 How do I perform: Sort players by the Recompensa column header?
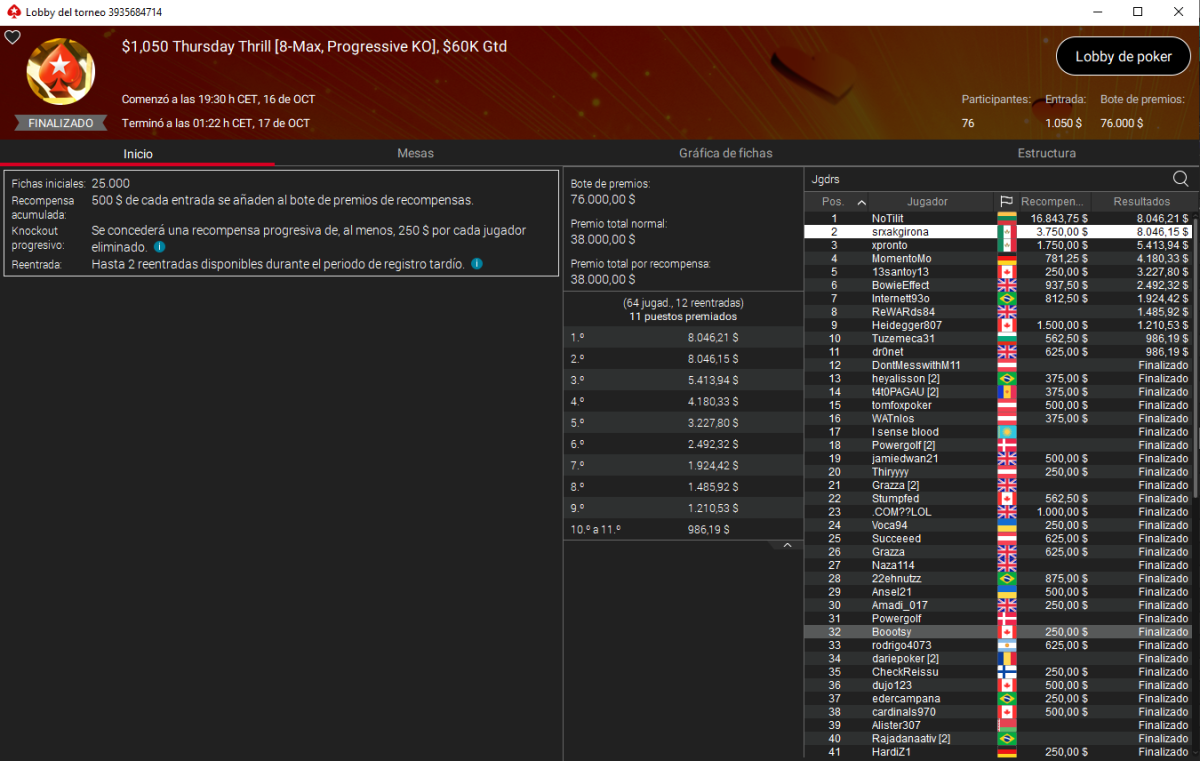tap(1053, 202)
